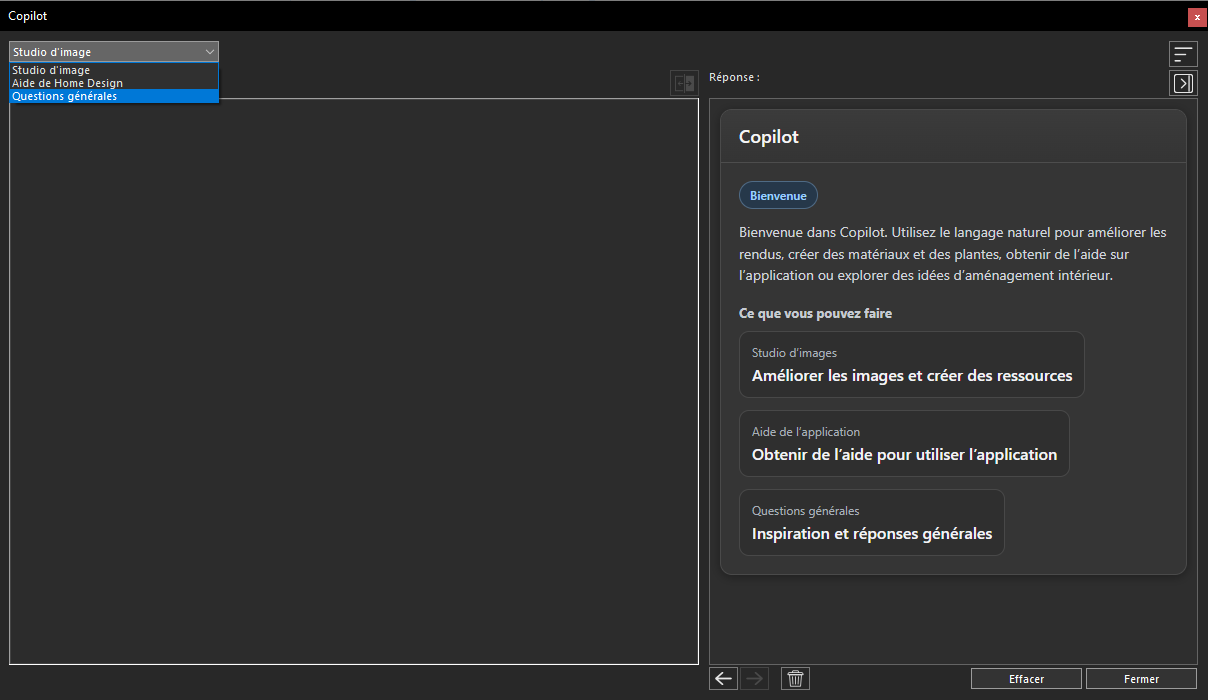
Task: Click the image compare split icon
Action: tap(685, 84)
